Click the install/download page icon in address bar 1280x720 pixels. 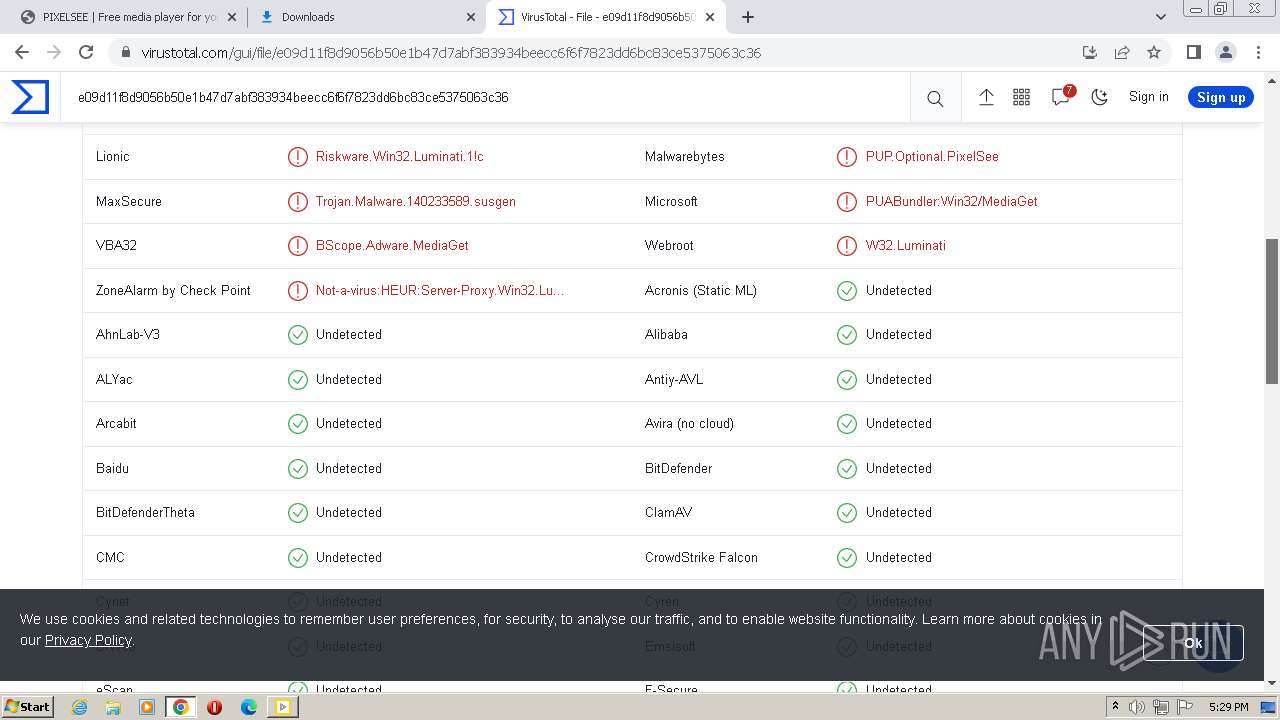[x=1090, y=52]
